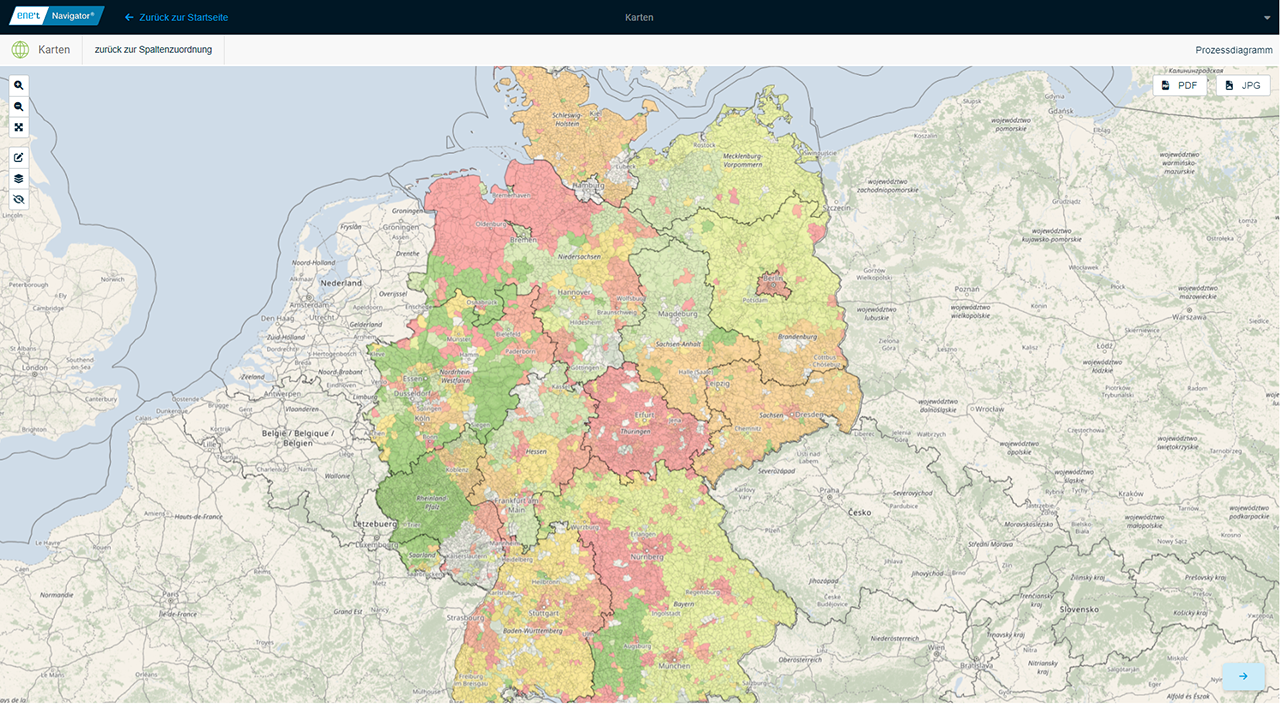
Task: Expand the top-right user dropdown arrow
Action: coord(1267,18)
